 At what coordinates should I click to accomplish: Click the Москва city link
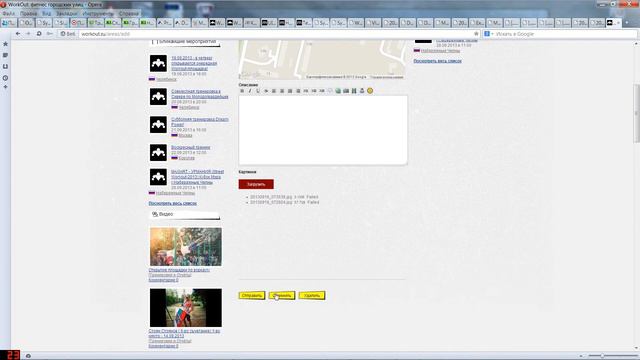[185, 135]
